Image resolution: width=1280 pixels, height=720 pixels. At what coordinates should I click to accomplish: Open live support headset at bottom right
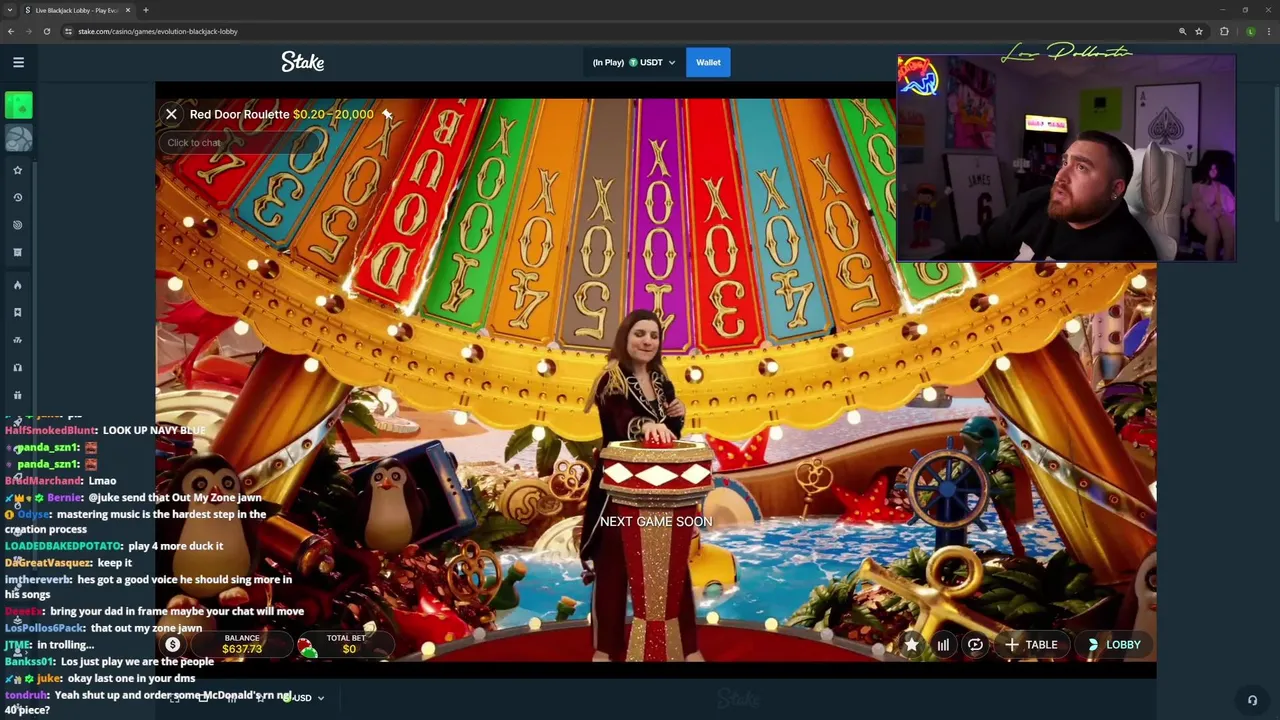[1252, 700]
